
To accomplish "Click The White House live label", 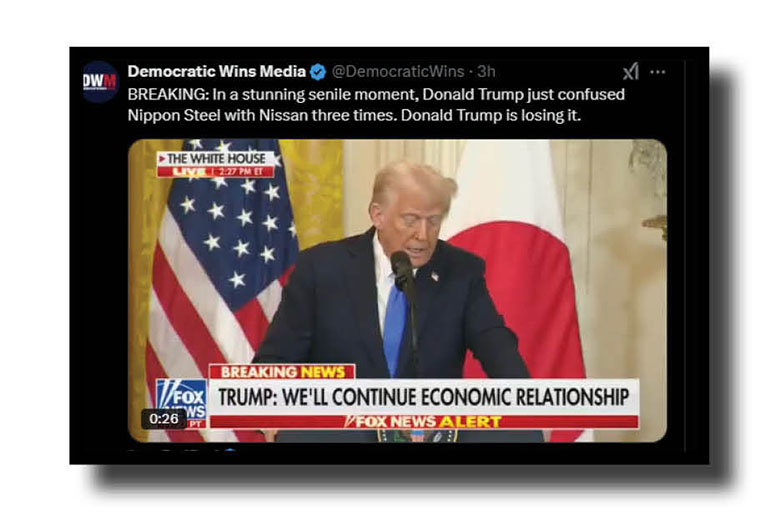I will (216, 159).
